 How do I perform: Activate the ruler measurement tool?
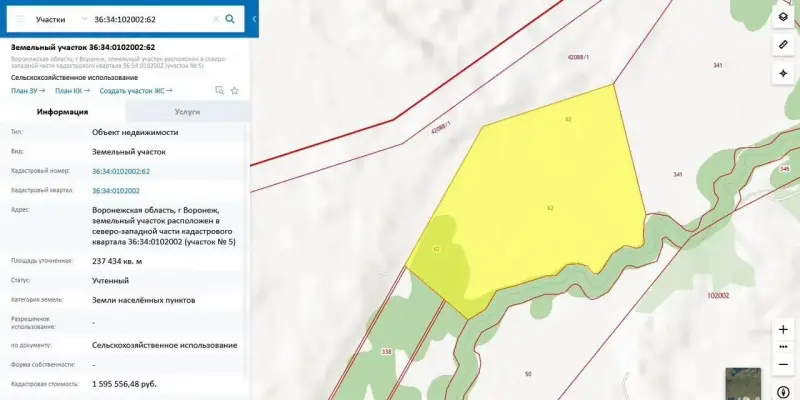click(783, 45)
